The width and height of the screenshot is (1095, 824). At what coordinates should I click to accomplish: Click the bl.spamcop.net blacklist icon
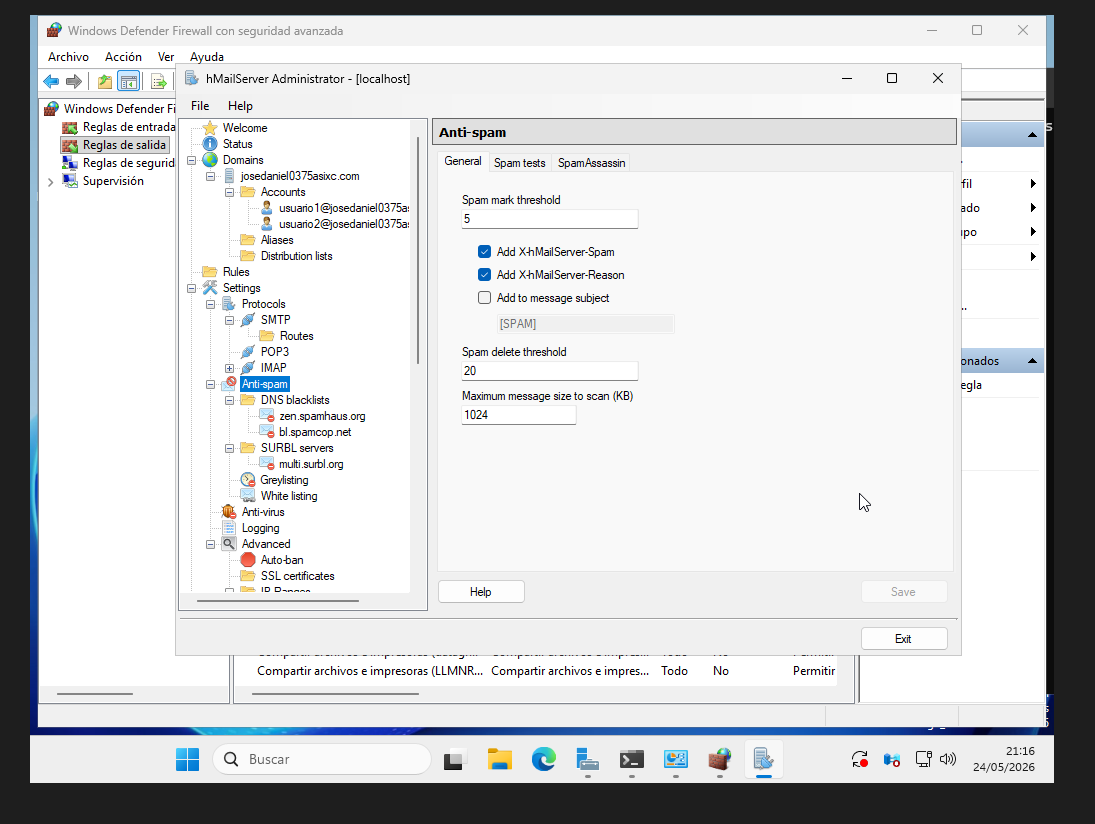tap(267, 432)
